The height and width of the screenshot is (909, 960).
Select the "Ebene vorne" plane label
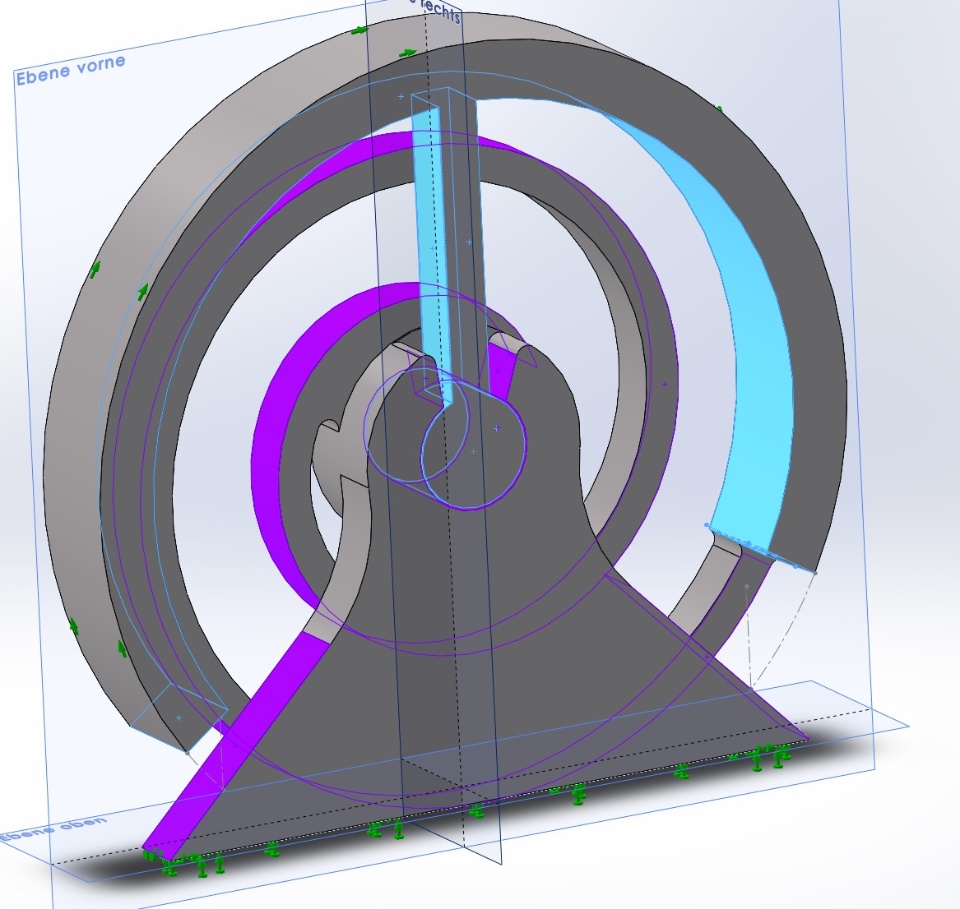tap(70, 70)
